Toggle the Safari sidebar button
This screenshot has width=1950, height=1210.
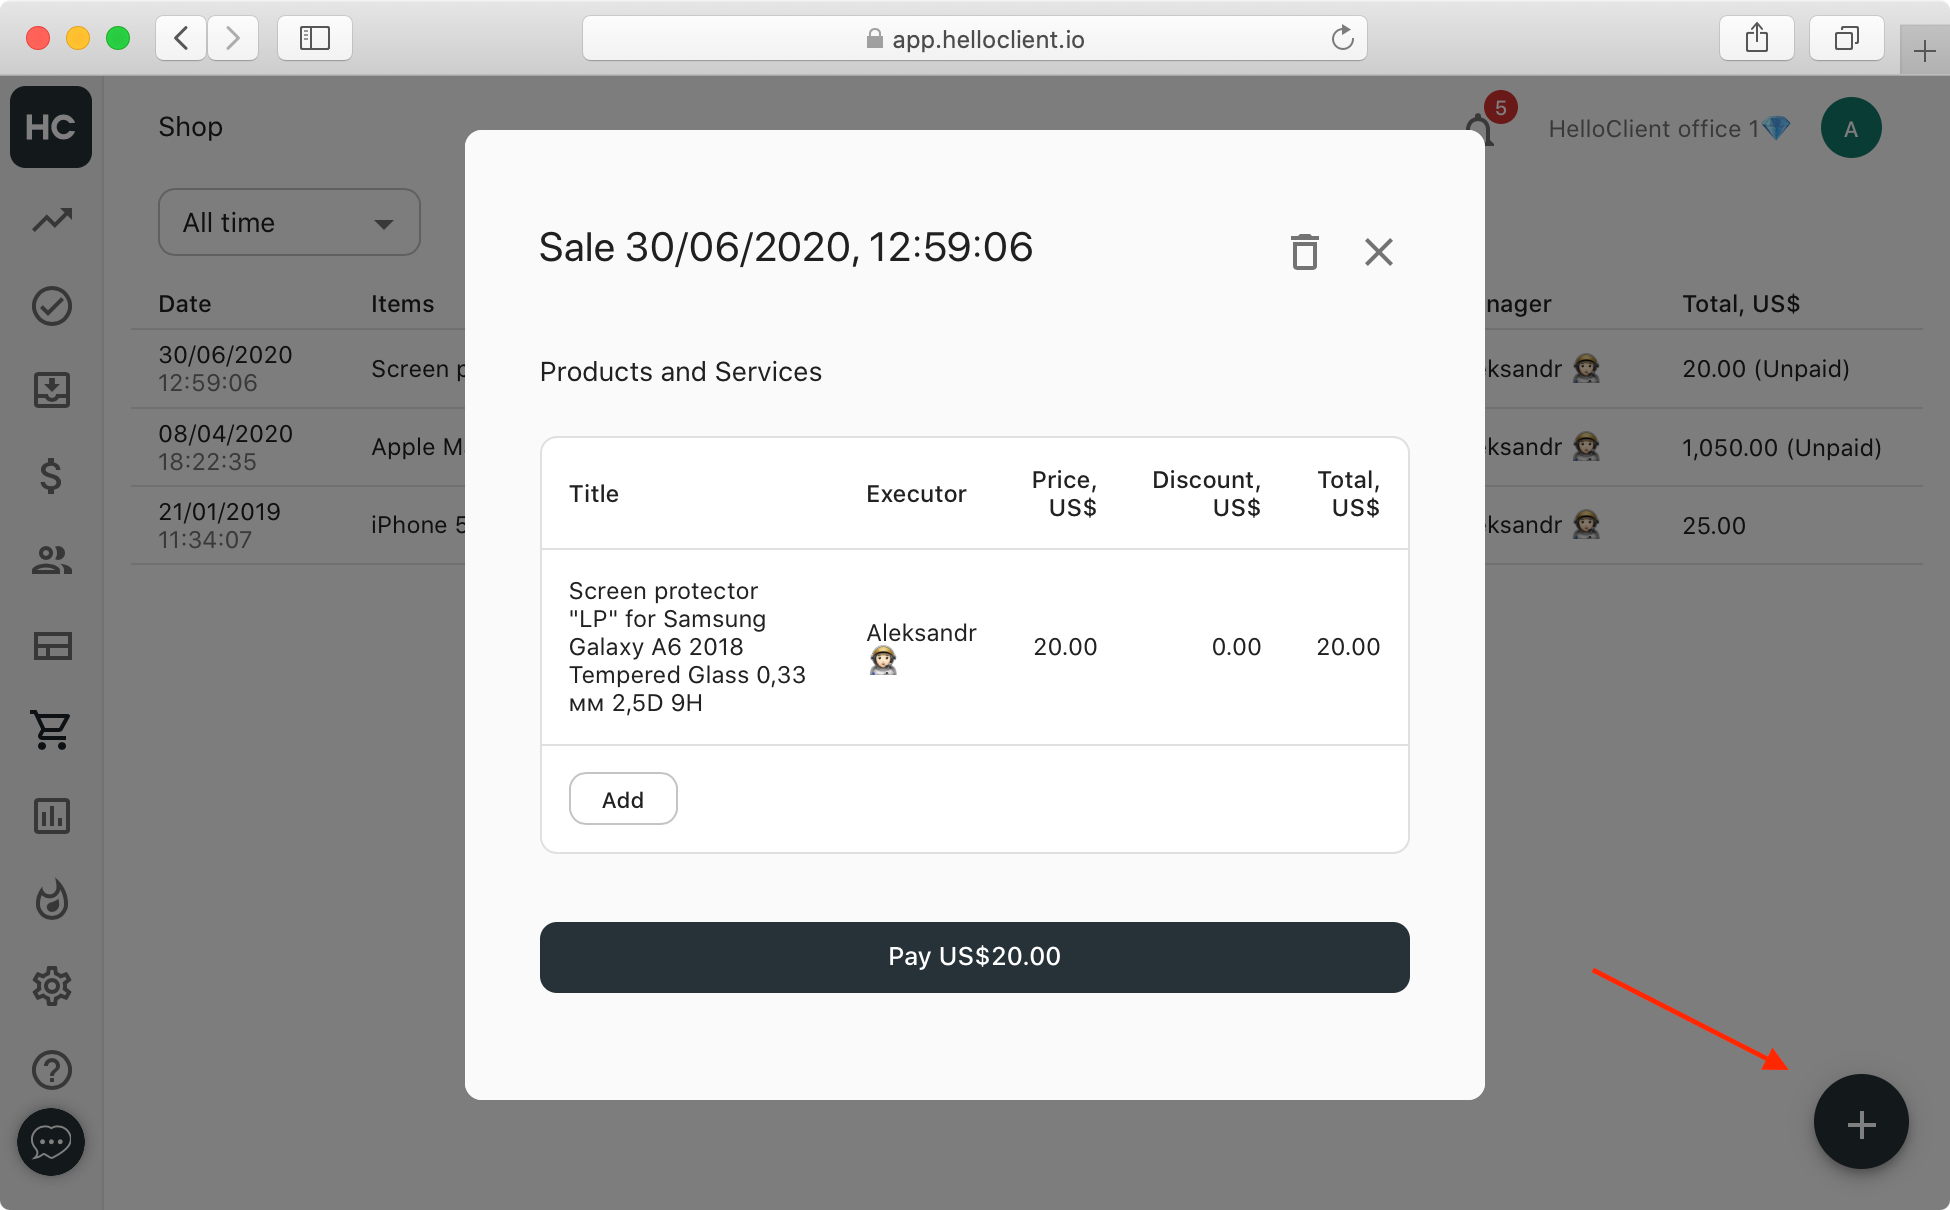click(x=315, y=39)
